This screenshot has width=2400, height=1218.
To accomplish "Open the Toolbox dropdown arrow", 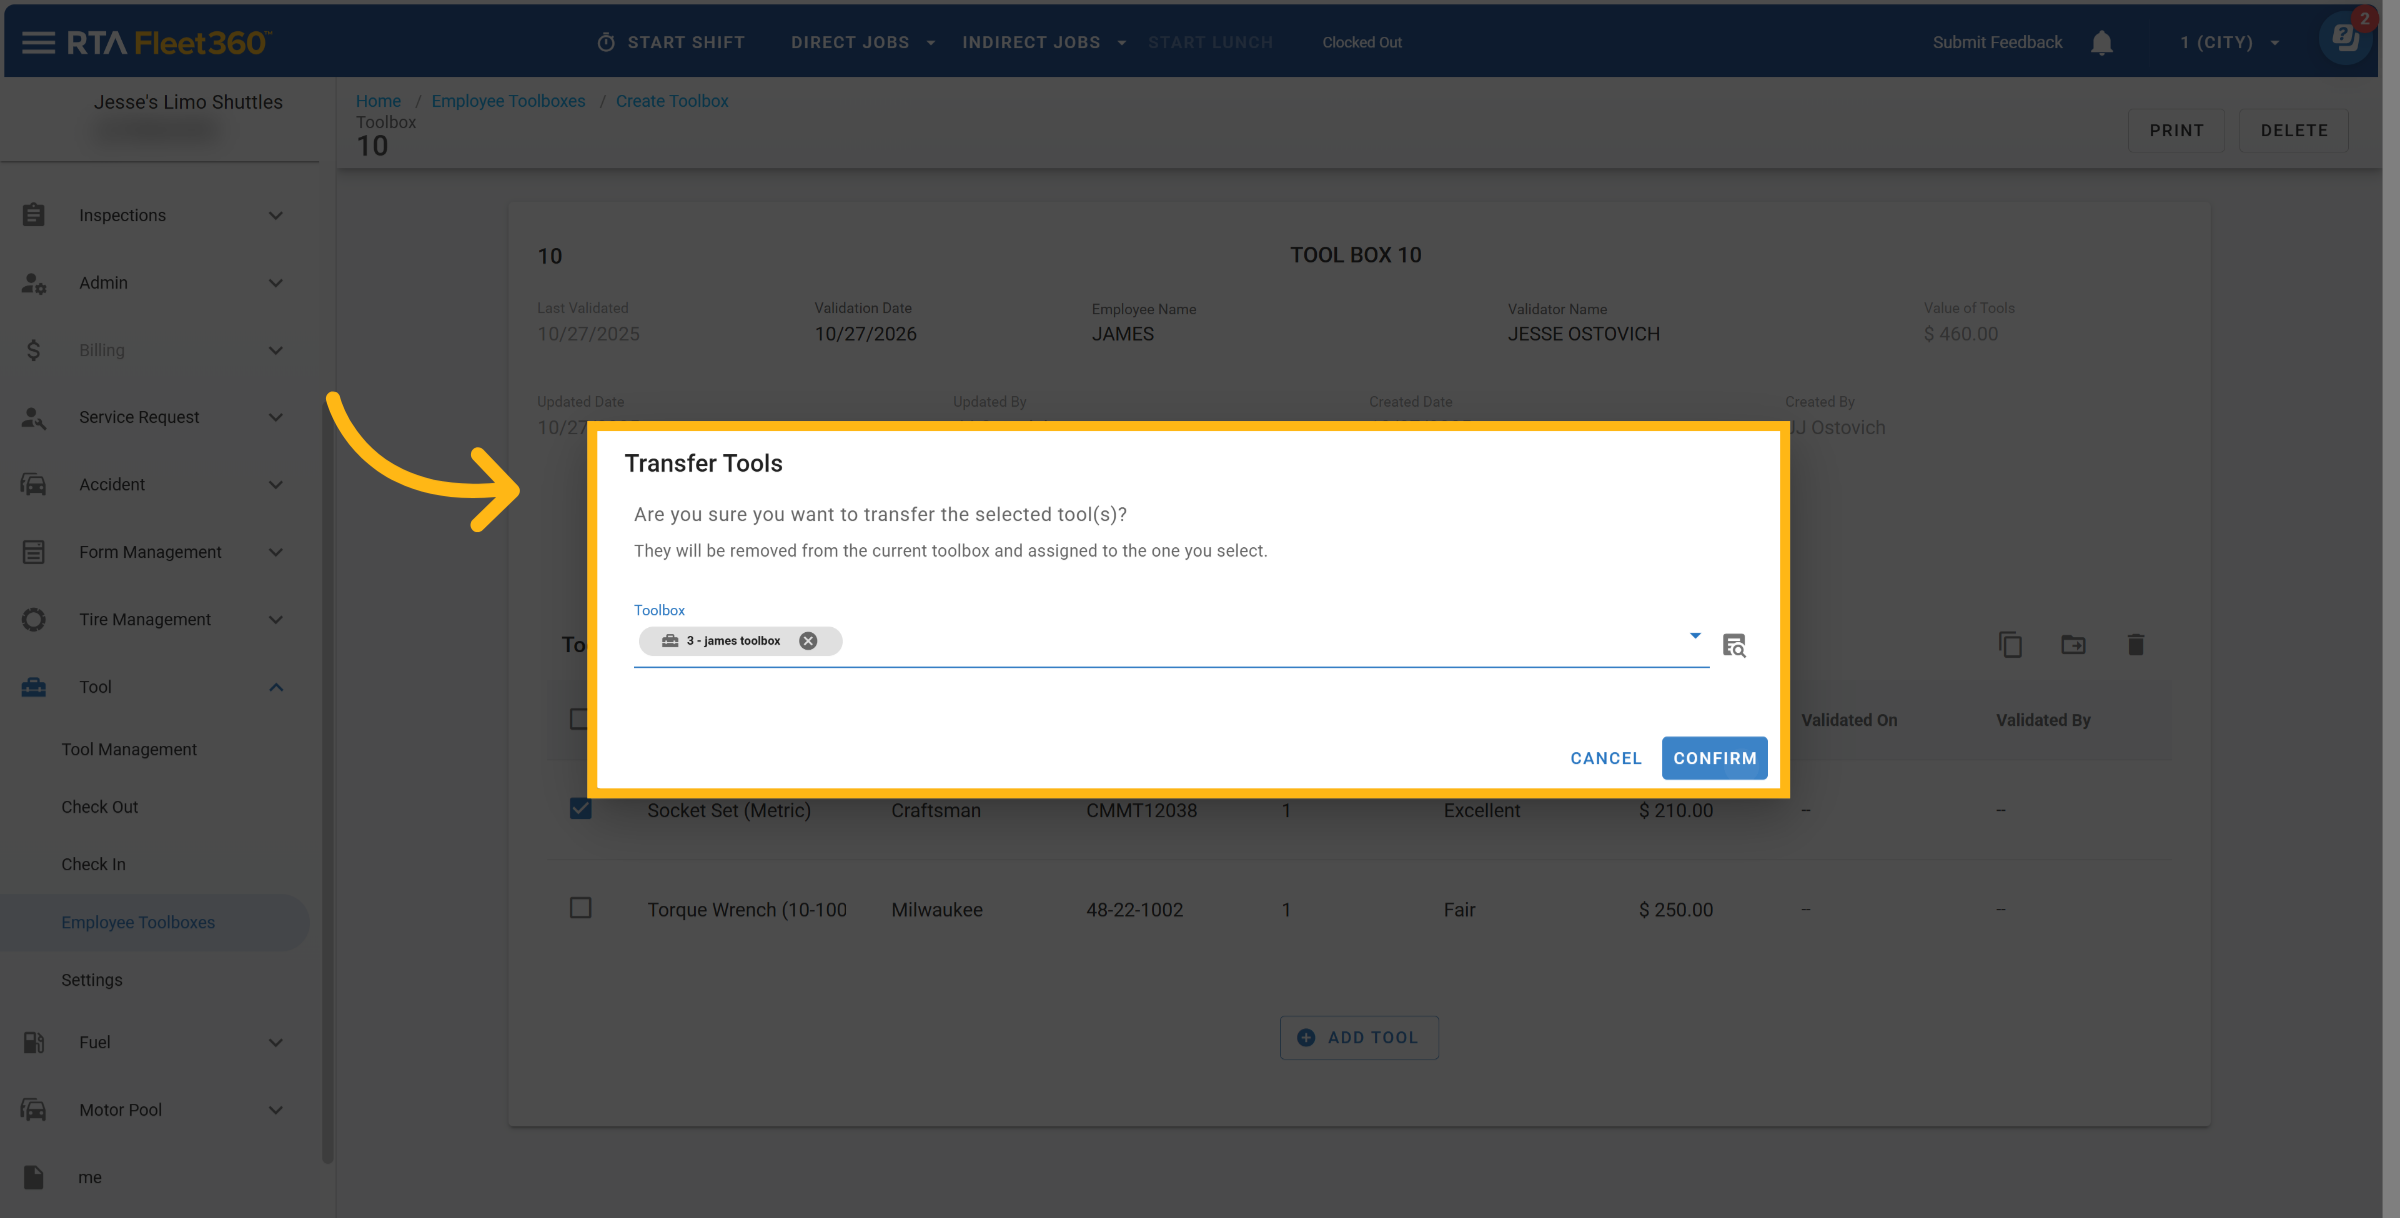I will point(1694,636).
